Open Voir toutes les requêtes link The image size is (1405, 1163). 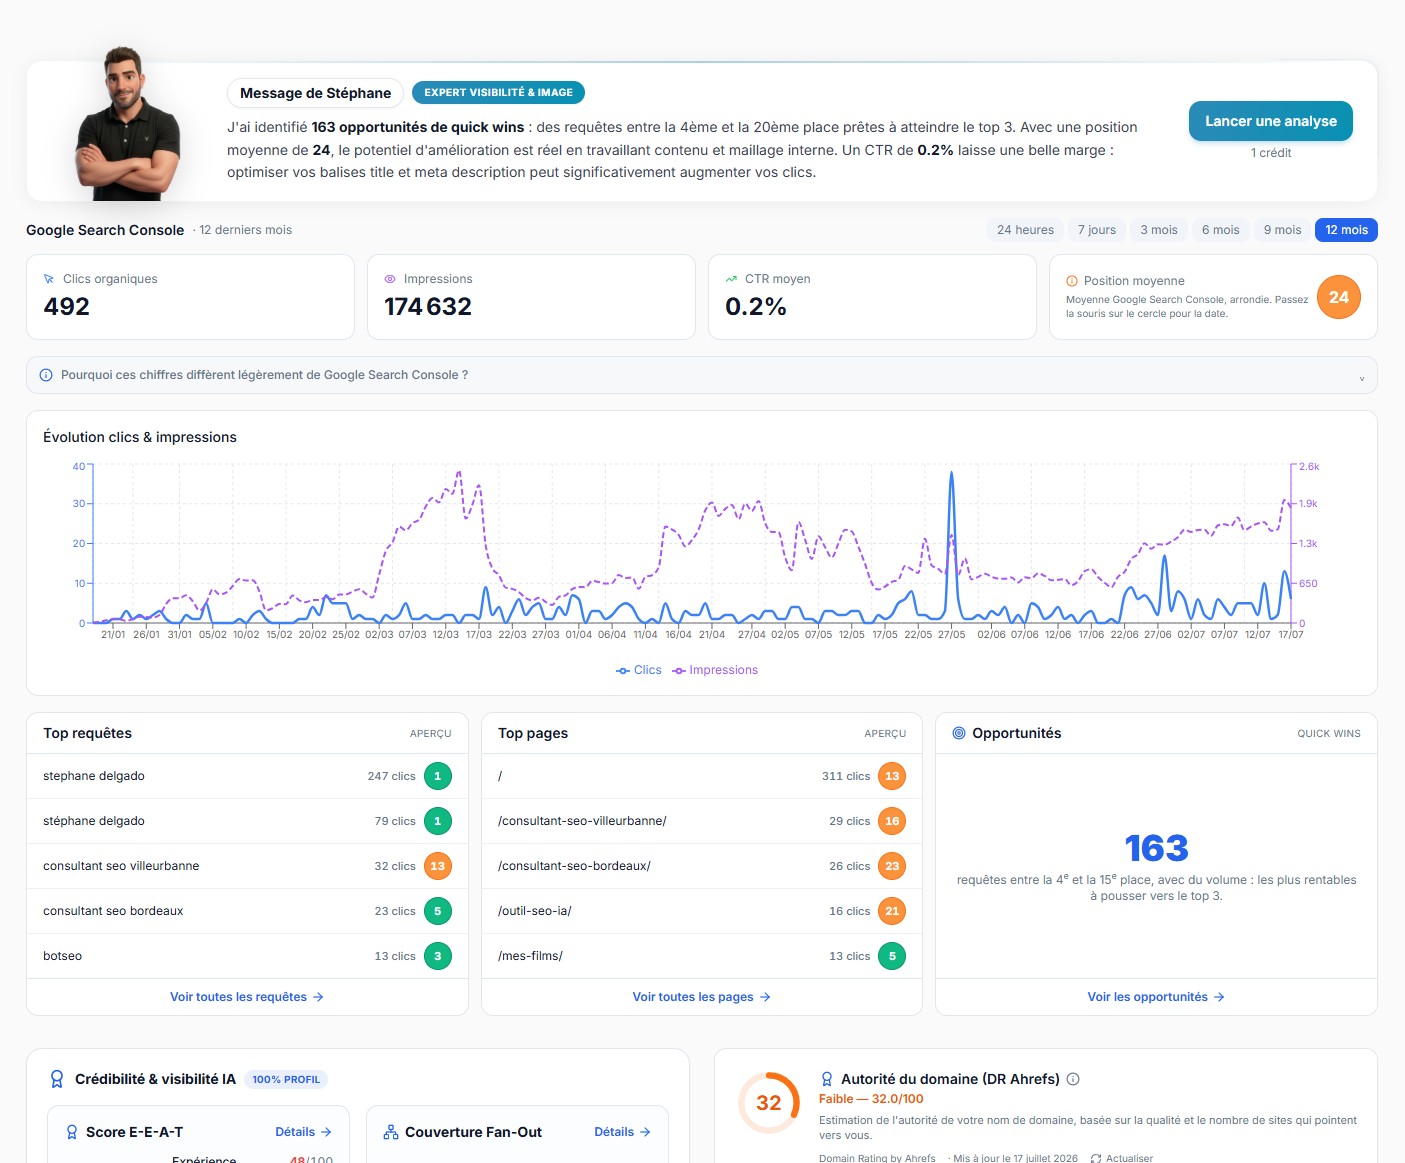point(247,997)
